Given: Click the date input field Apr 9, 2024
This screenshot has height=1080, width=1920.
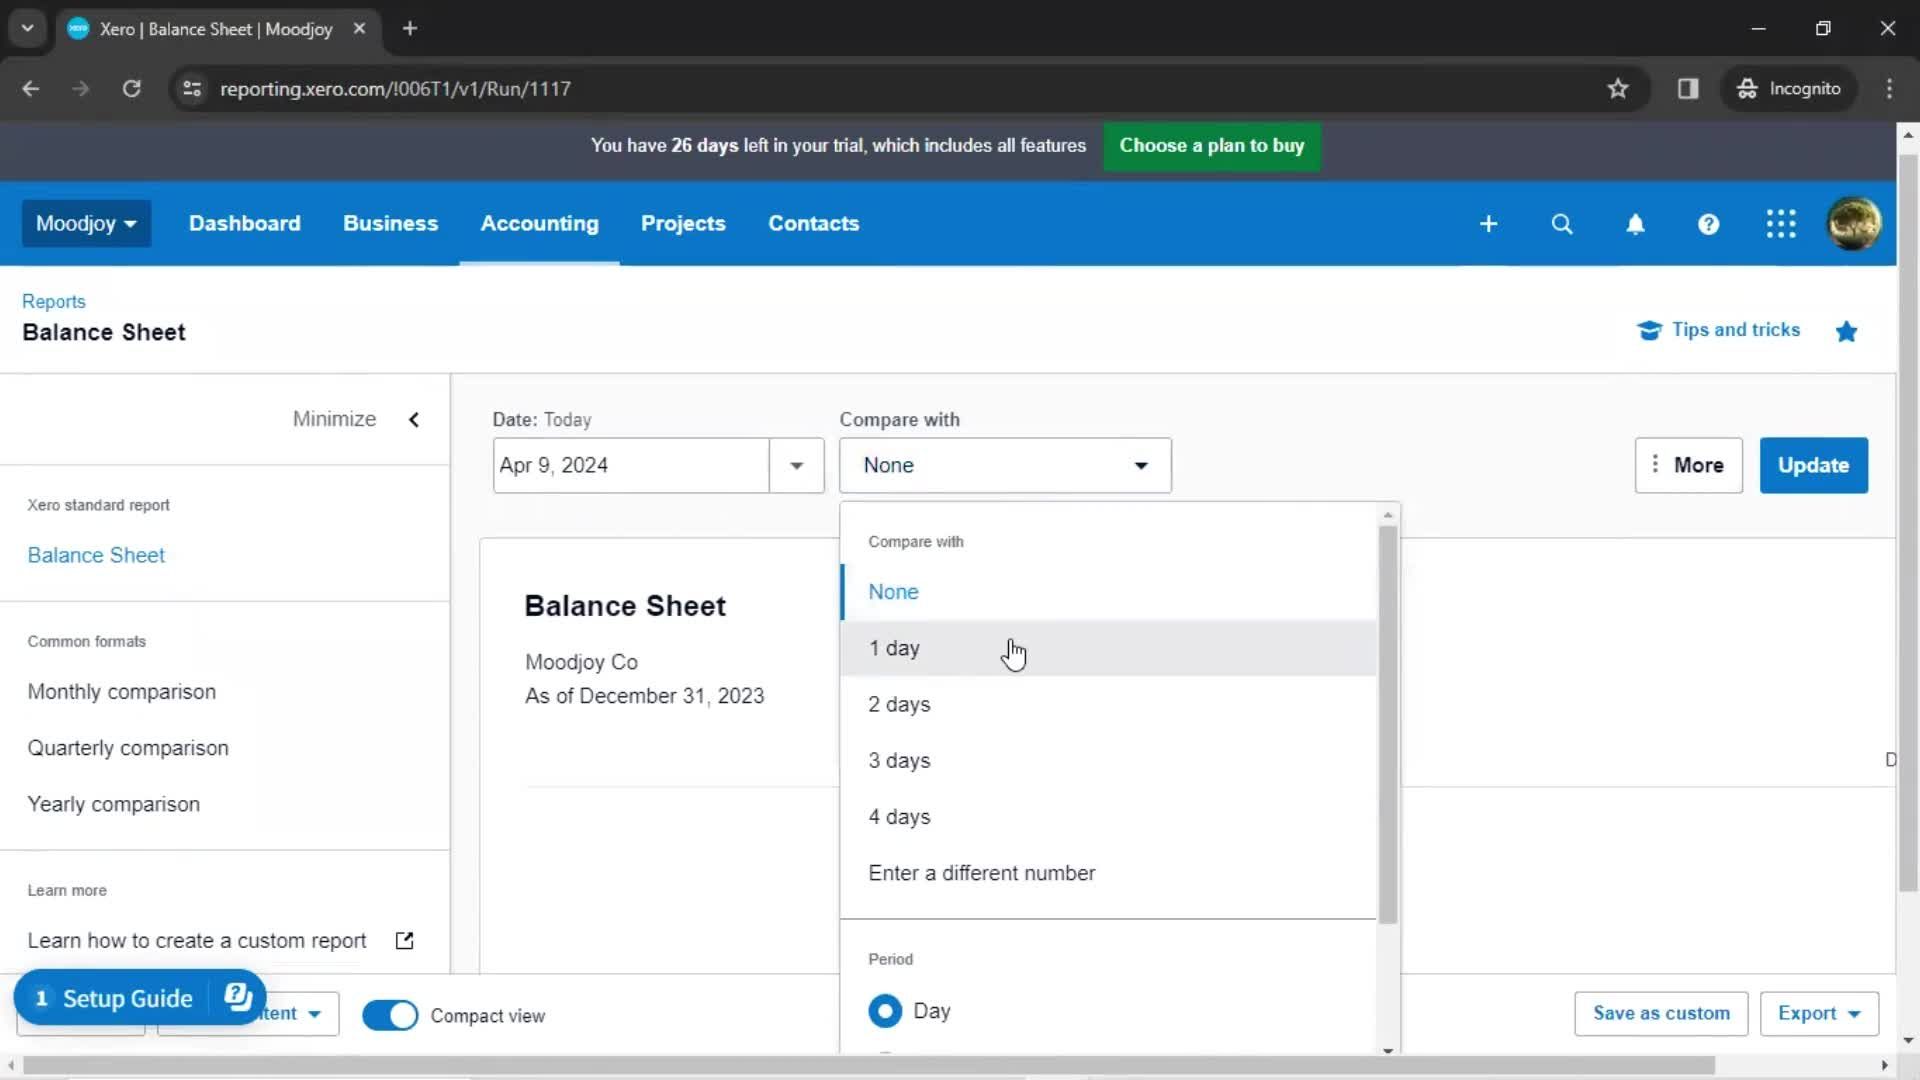Looking at the screenshot, I should pyautogui.click(x=631, y=465).
